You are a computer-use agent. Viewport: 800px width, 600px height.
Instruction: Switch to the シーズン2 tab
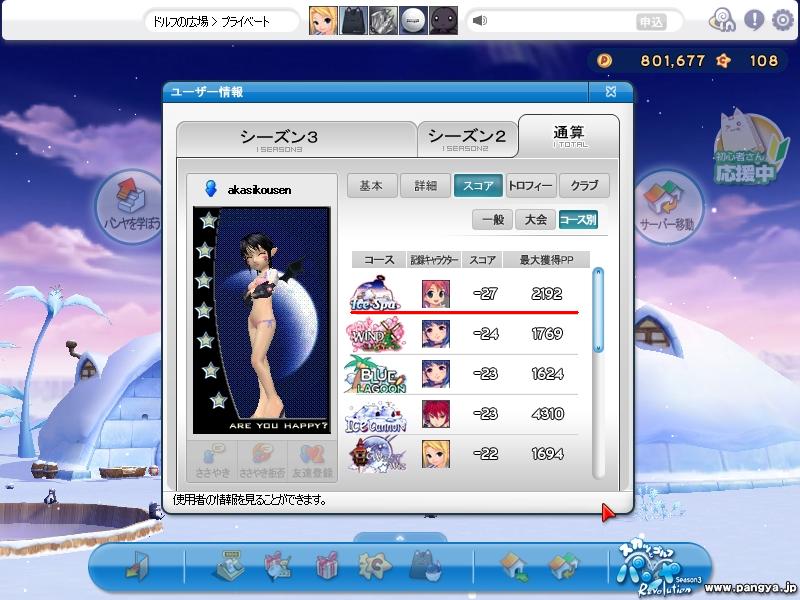point(466,139)
